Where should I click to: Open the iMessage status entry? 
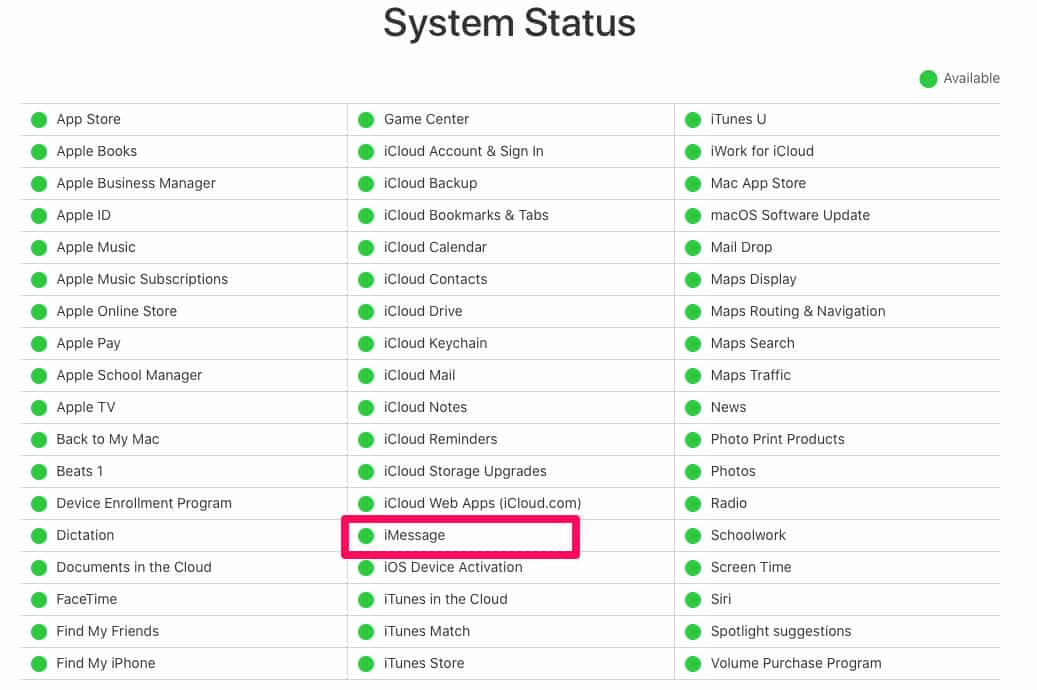(414, 536)
